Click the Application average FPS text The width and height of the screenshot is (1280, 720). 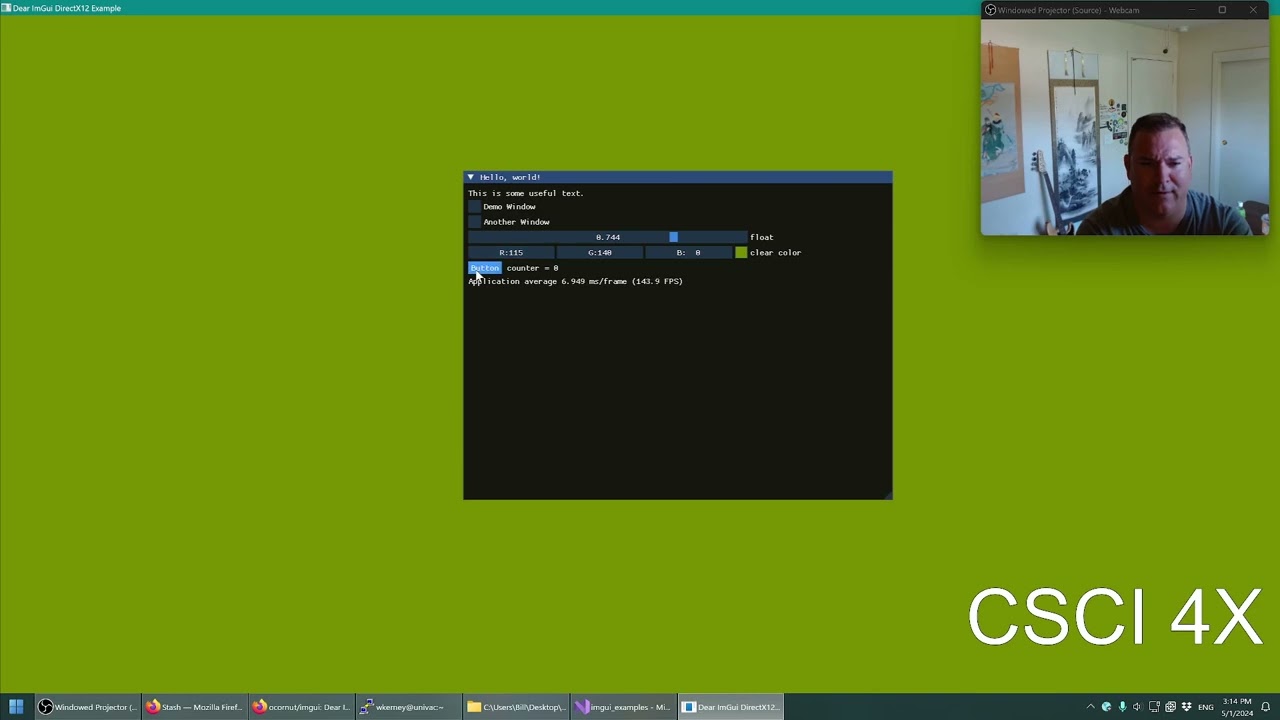coord(575,281)
